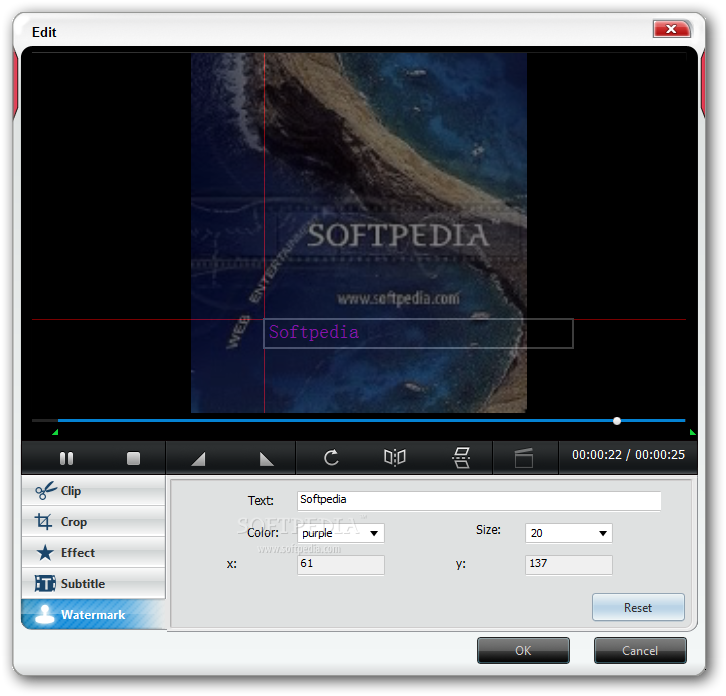Stop the video playback

coord(133,458)
